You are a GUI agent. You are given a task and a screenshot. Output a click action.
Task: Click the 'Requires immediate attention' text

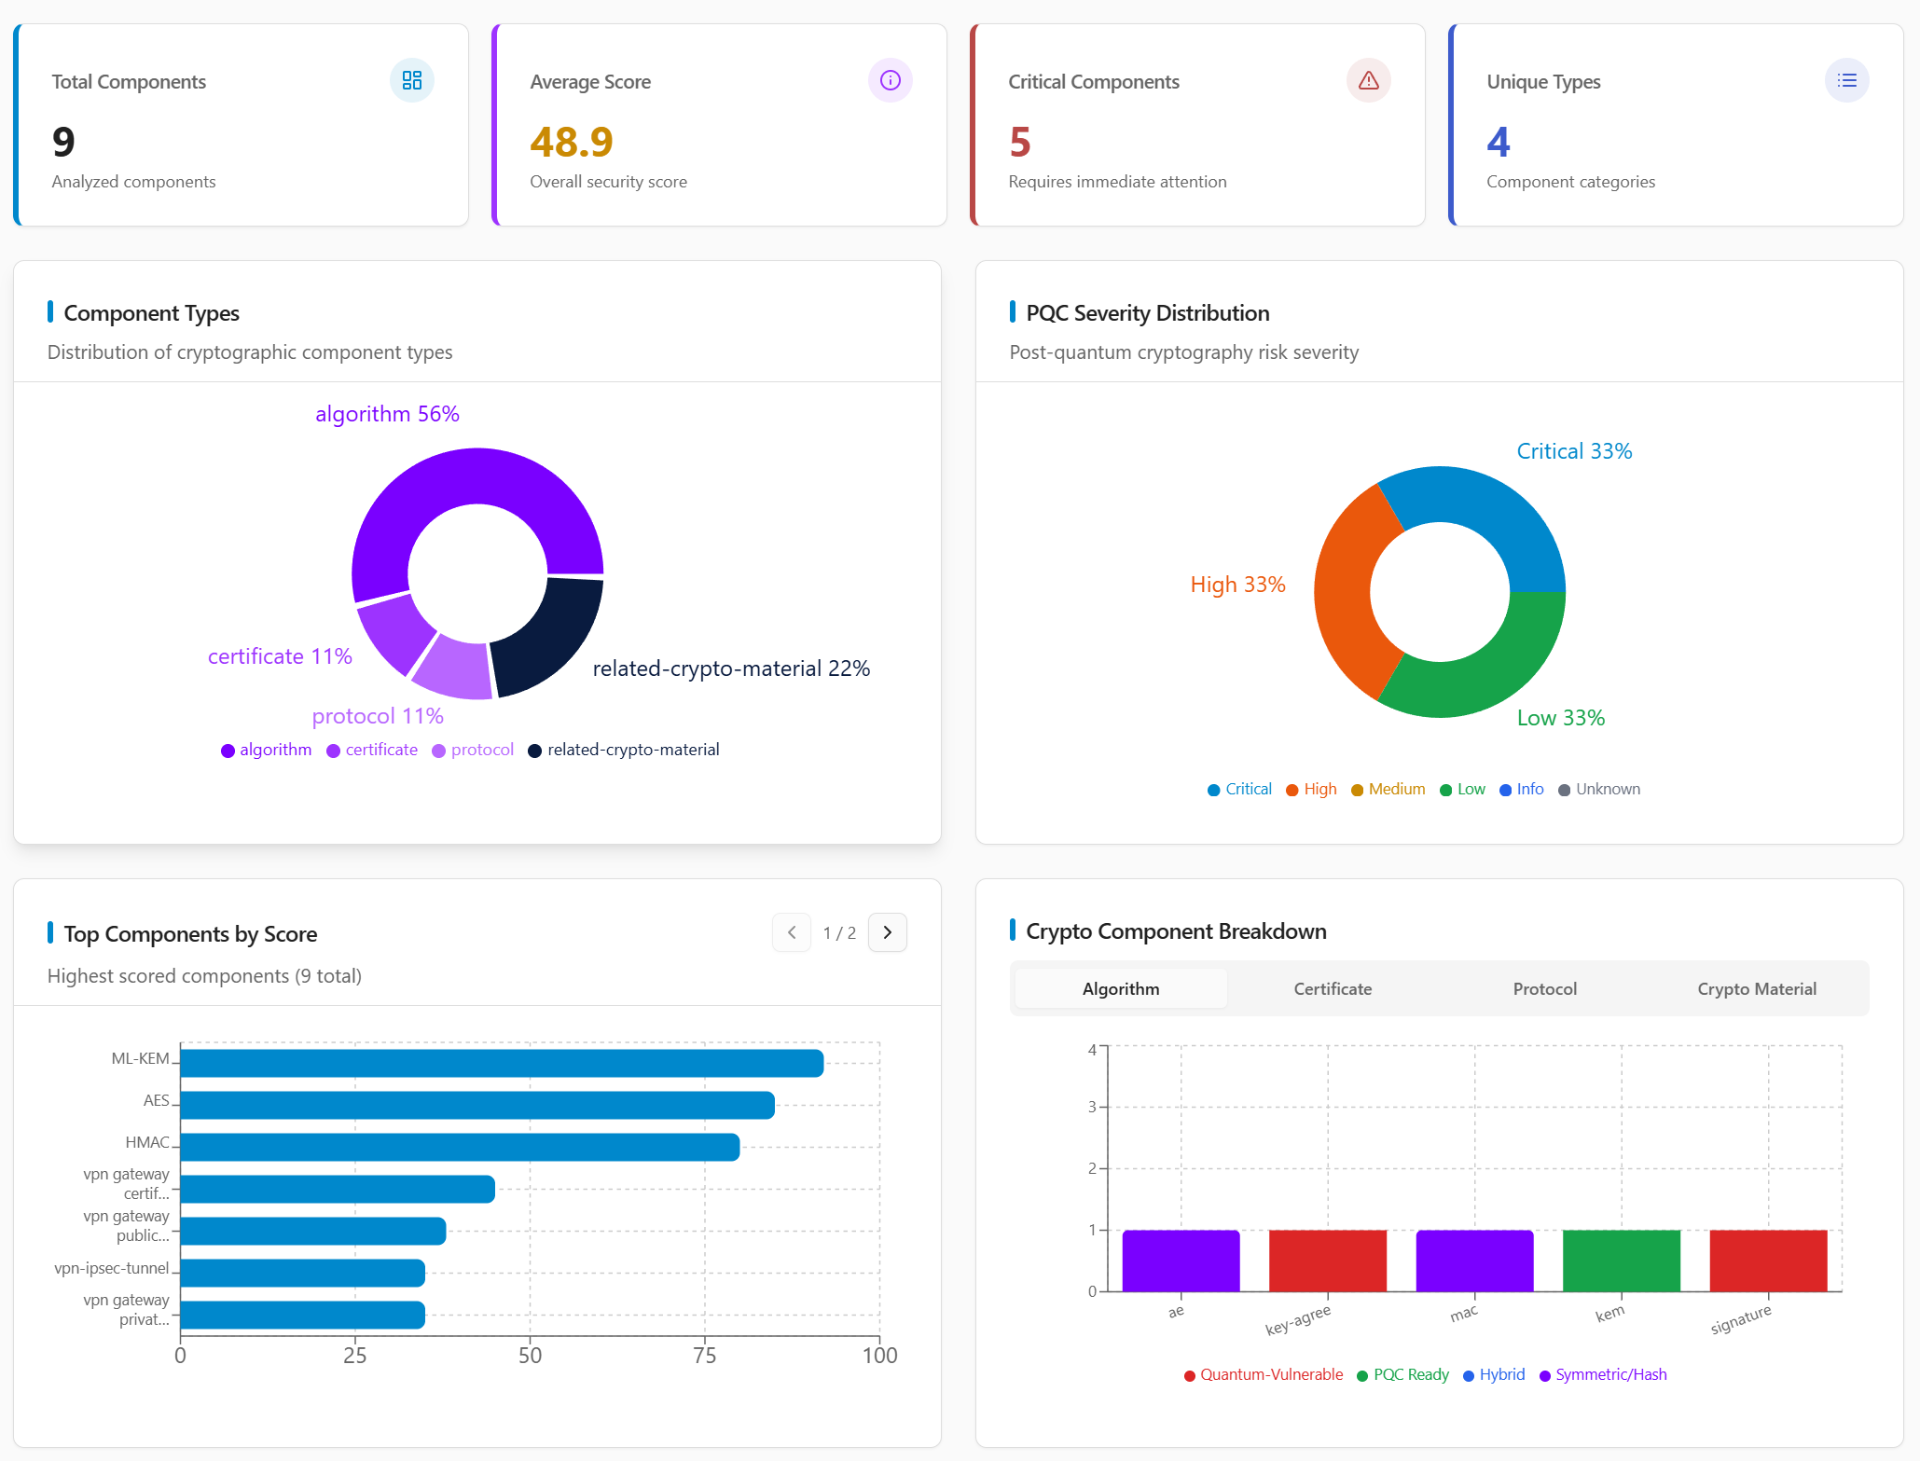[x=1118, y=182]
